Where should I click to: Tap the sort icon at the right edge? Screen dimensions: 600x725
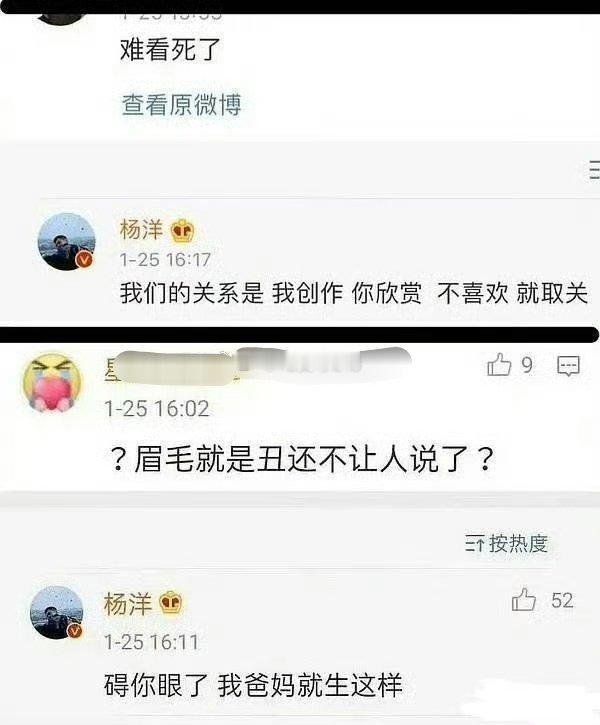[594, 170]
